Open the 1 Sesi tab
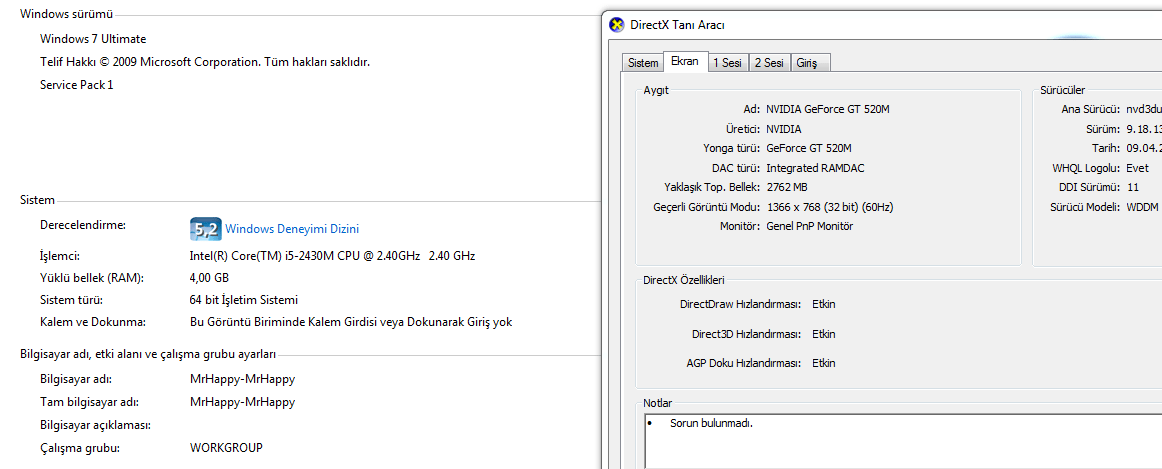This screenshot has height=469, width=1162. pos(727,63)
